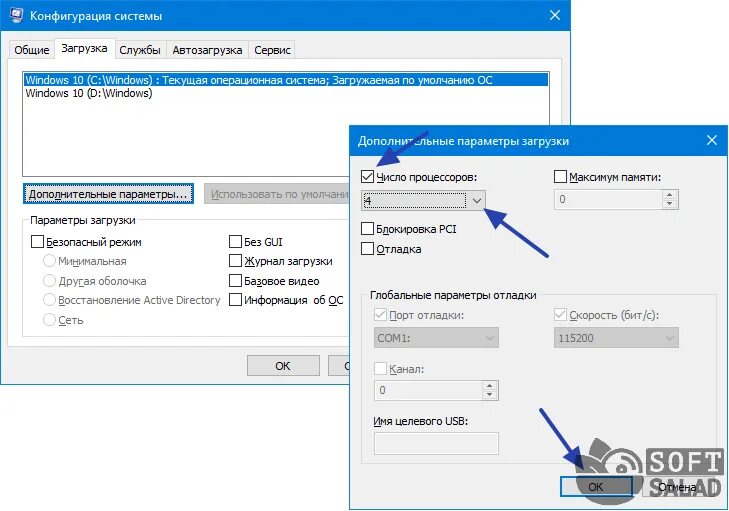
Task: Enable the Максимум памяти checkbox
Action: (x=560, y=177)
